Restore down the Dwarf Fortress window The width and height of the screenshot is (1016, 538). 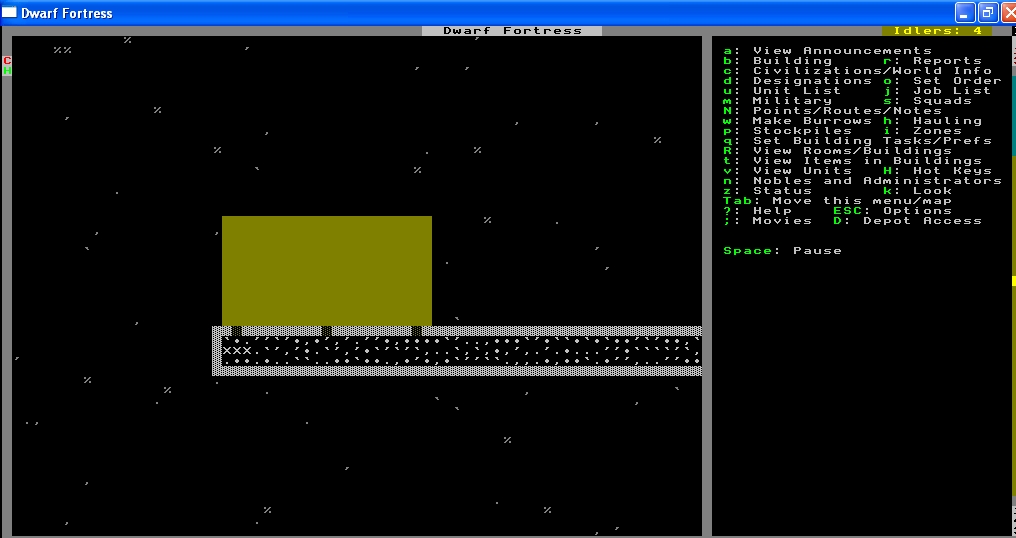pos(987,13)
